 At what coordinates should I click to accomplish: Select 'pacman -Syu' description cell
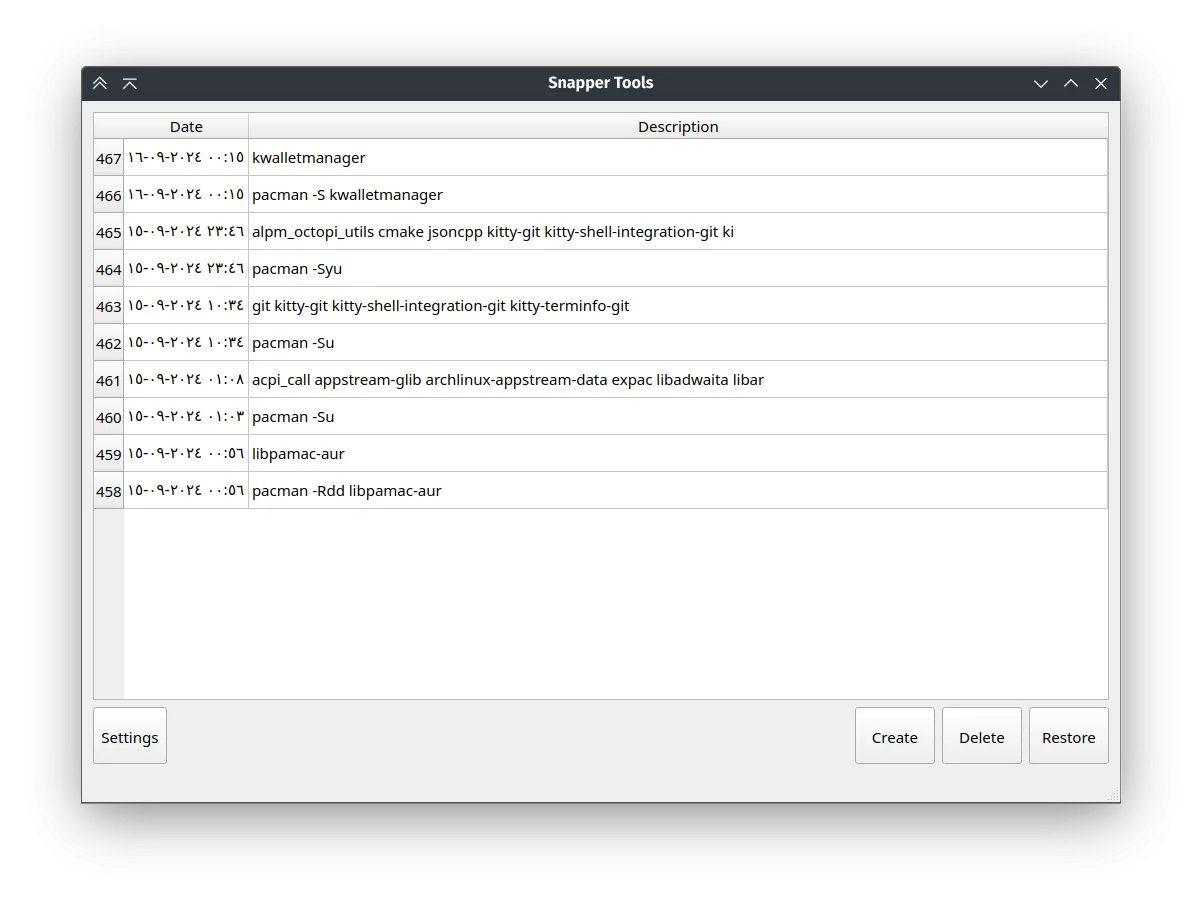pos(678,269)
